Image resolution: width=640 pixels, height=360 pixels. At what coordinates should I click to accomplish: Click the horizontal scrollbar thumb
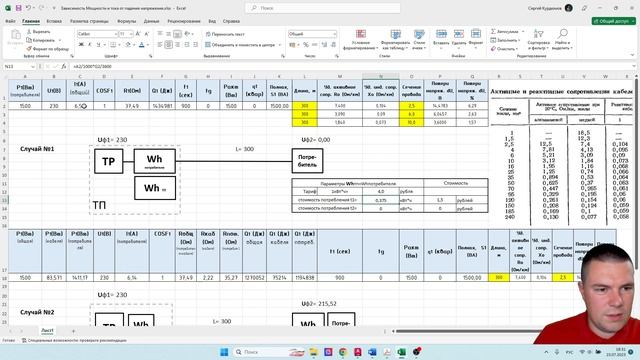[x=469, y=331]
